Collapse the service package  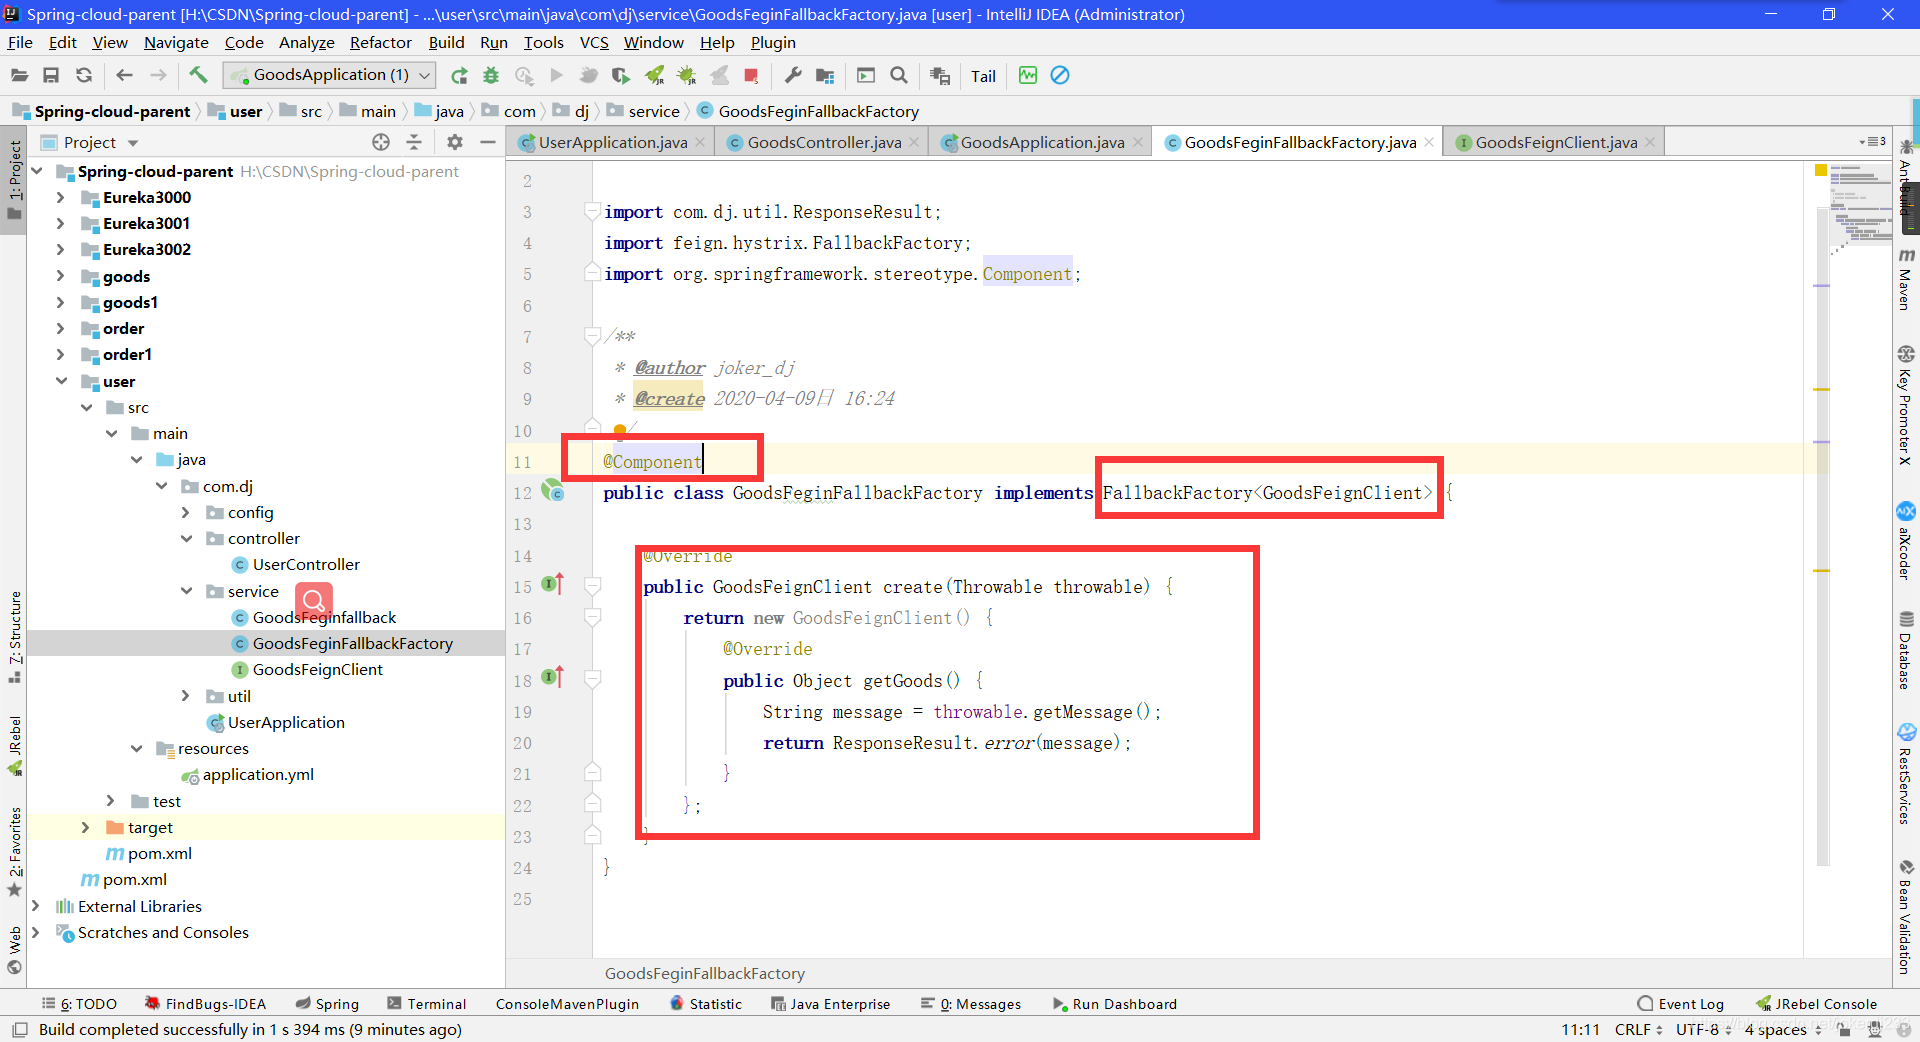[185, 591]
